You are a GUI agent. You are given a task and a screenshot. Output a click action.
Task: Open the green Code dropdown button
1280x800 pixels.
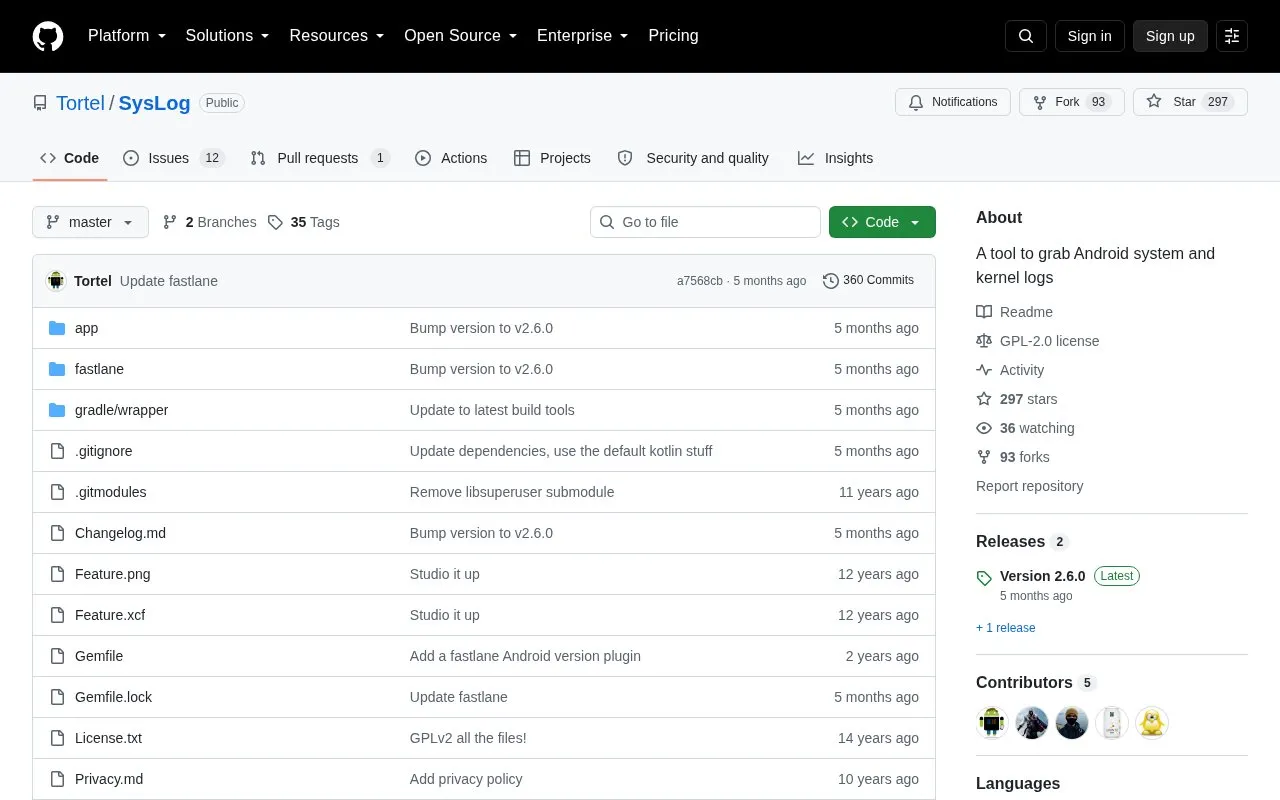pos(882,222)
